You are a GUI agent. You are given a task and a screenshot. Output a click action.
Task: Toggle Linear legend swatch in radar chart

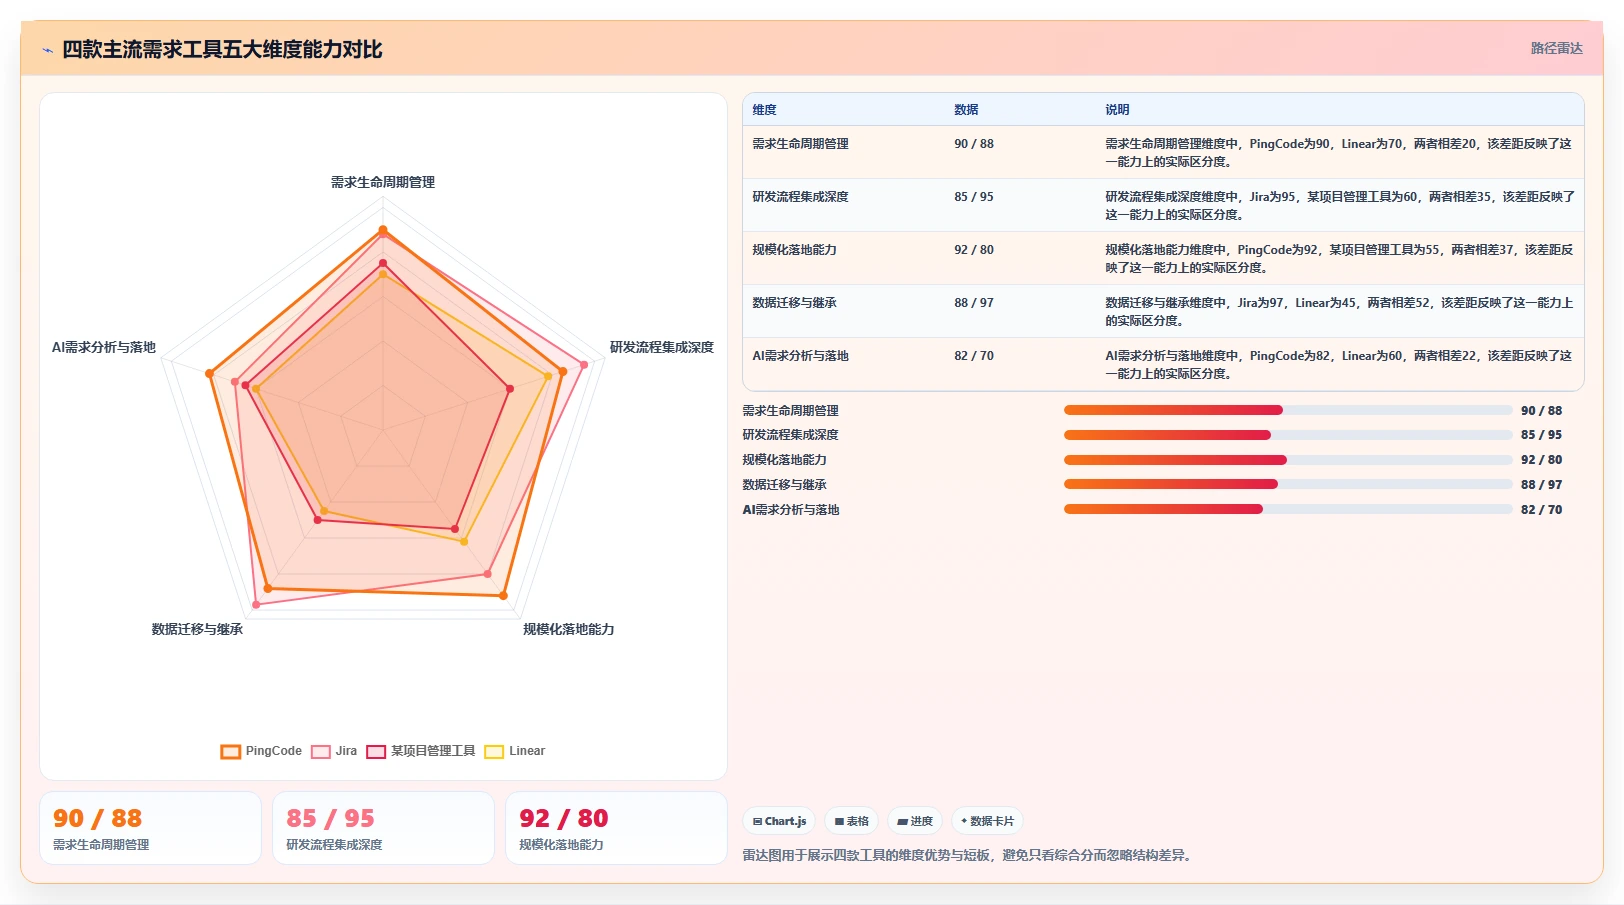click(494, 751)
